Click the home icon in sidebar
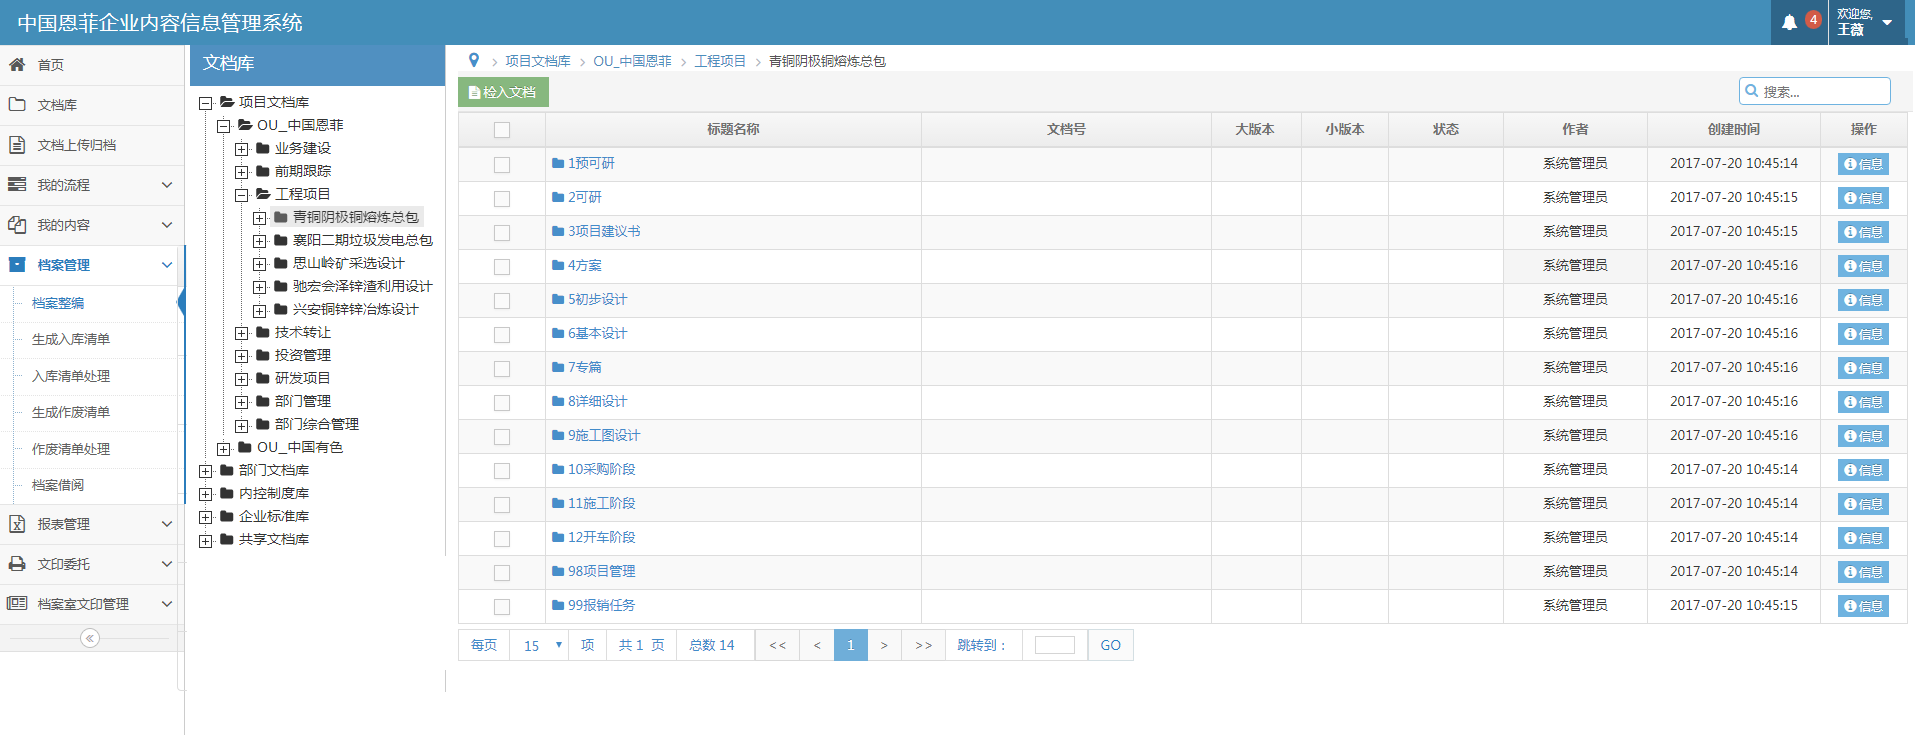This screenshot has height=735, width=1915. pos(17,64)
